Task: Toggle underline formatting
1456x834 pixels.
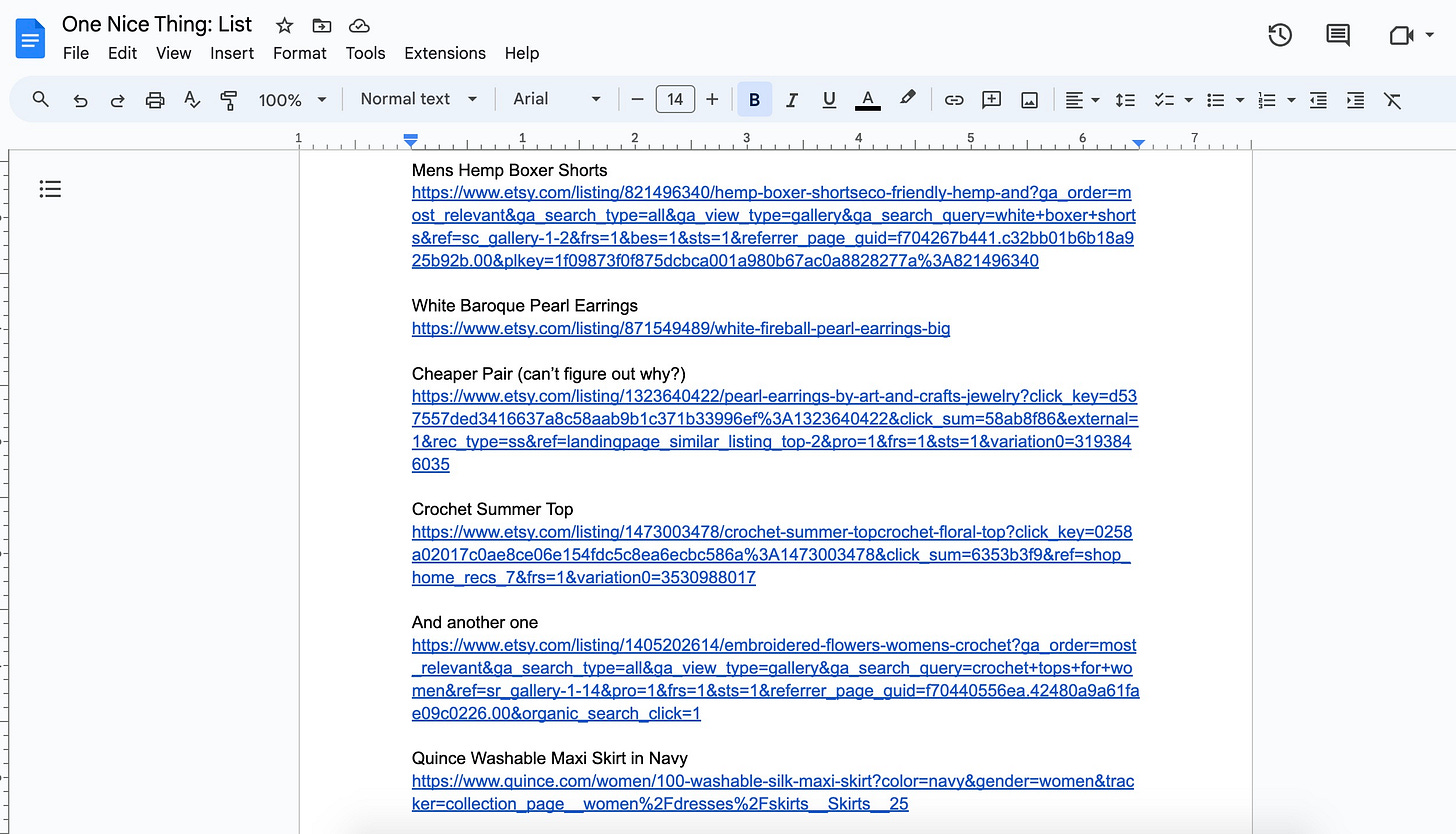Action: [x=829, y=99]
